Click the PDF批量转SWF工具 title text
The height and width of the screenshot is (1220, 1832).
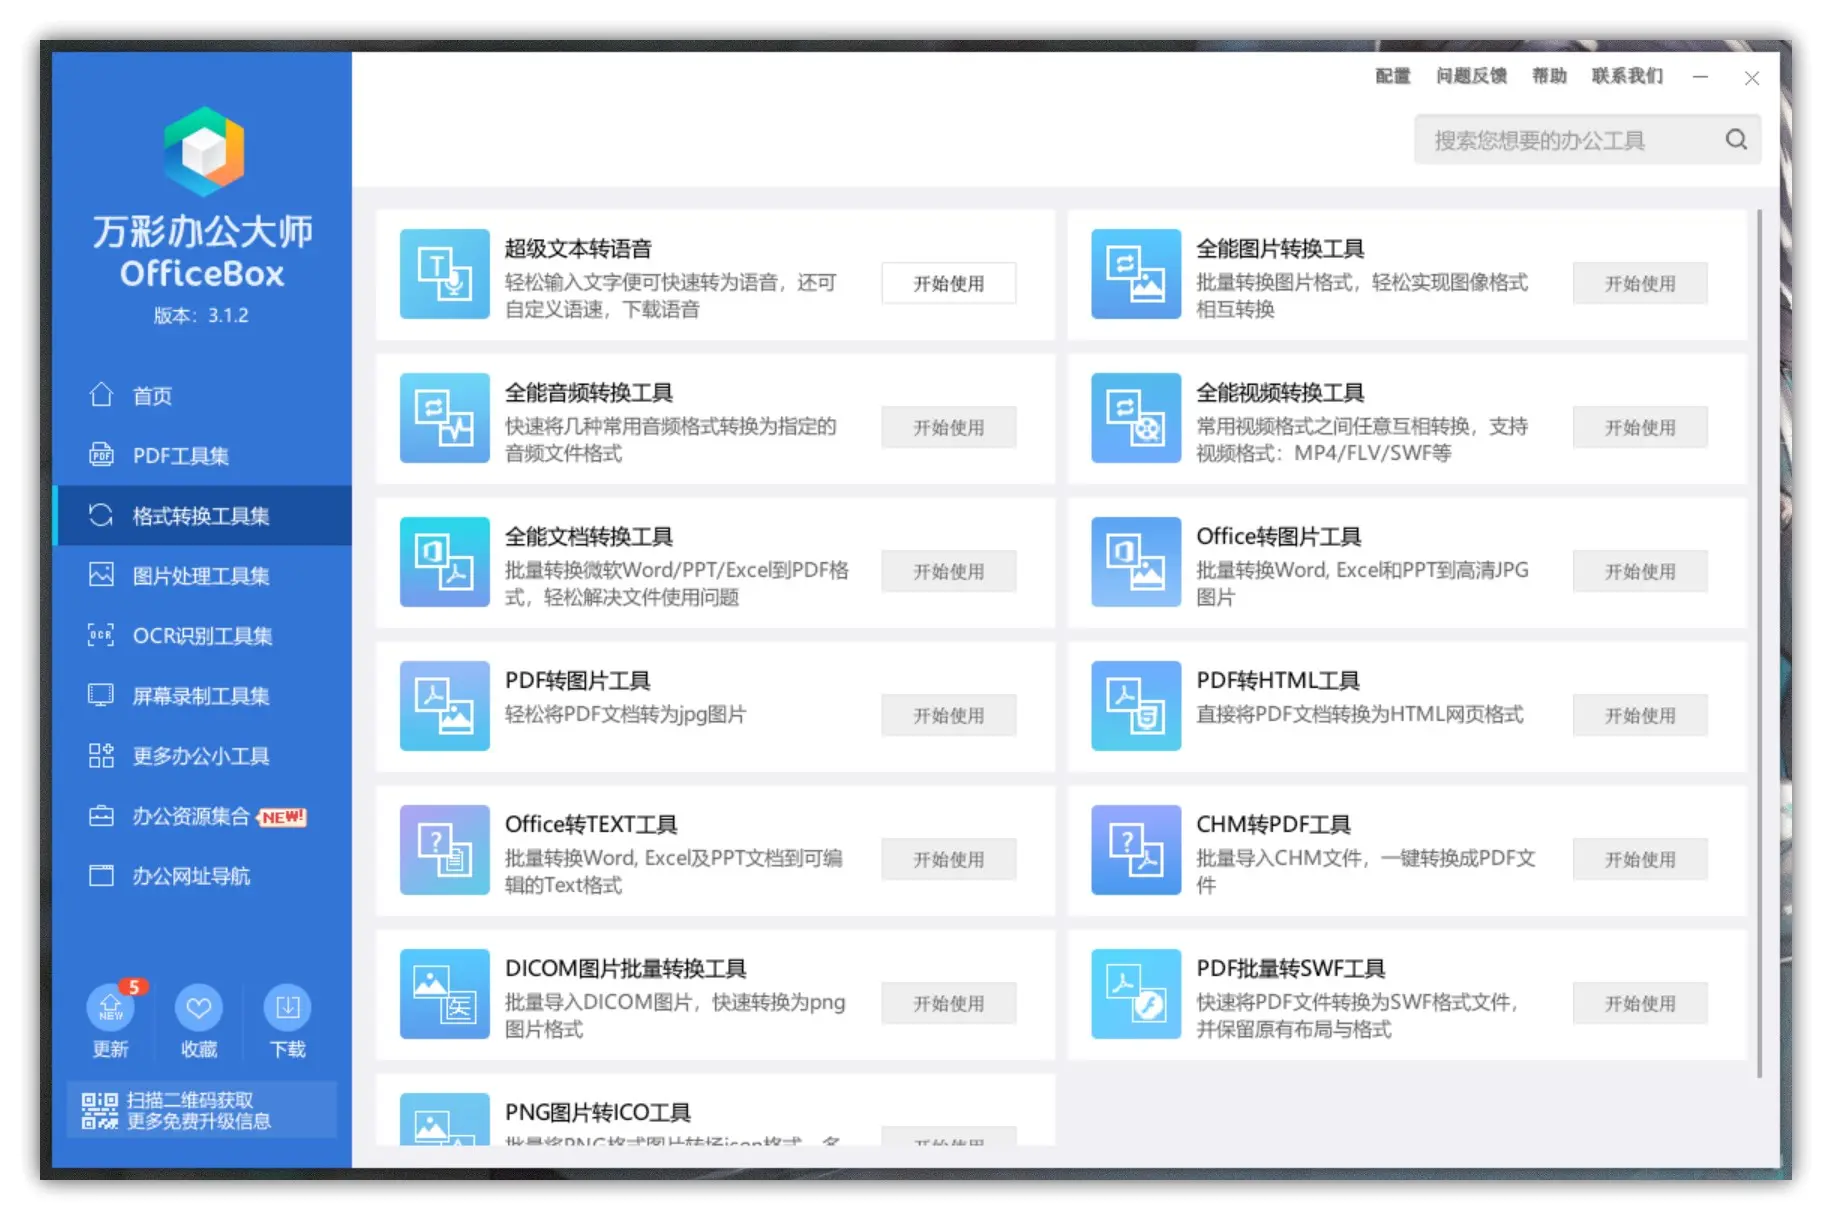coord(1290,969)
